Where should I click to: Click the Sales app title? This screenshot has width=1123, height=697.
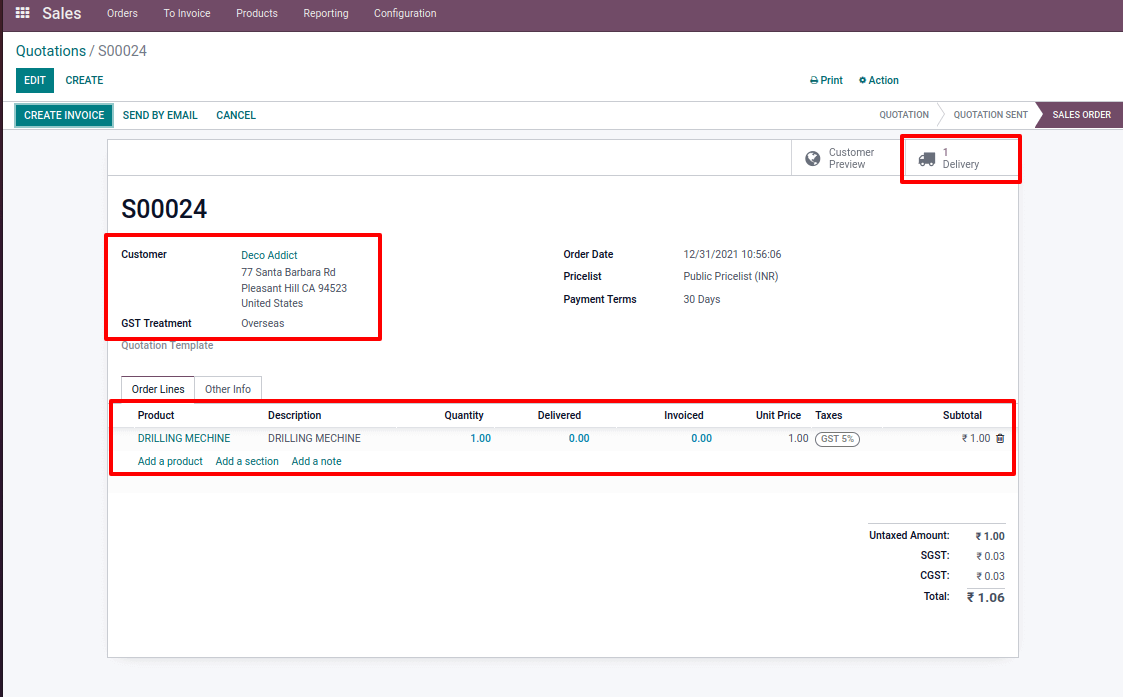62,13
